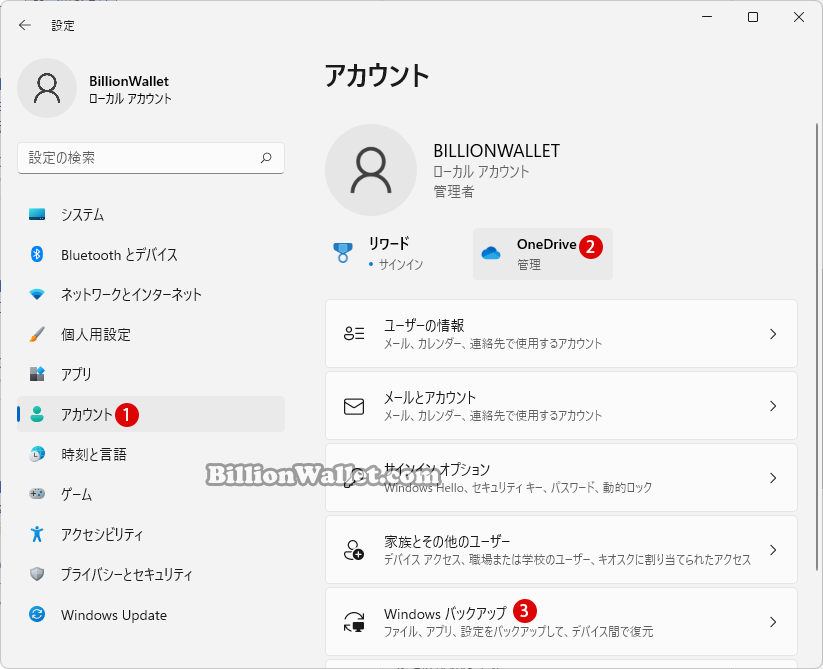Click the メールとアカウント envelope icon
Image resolution: width=823 pixels, height=669 pixels.
(354, 406)
